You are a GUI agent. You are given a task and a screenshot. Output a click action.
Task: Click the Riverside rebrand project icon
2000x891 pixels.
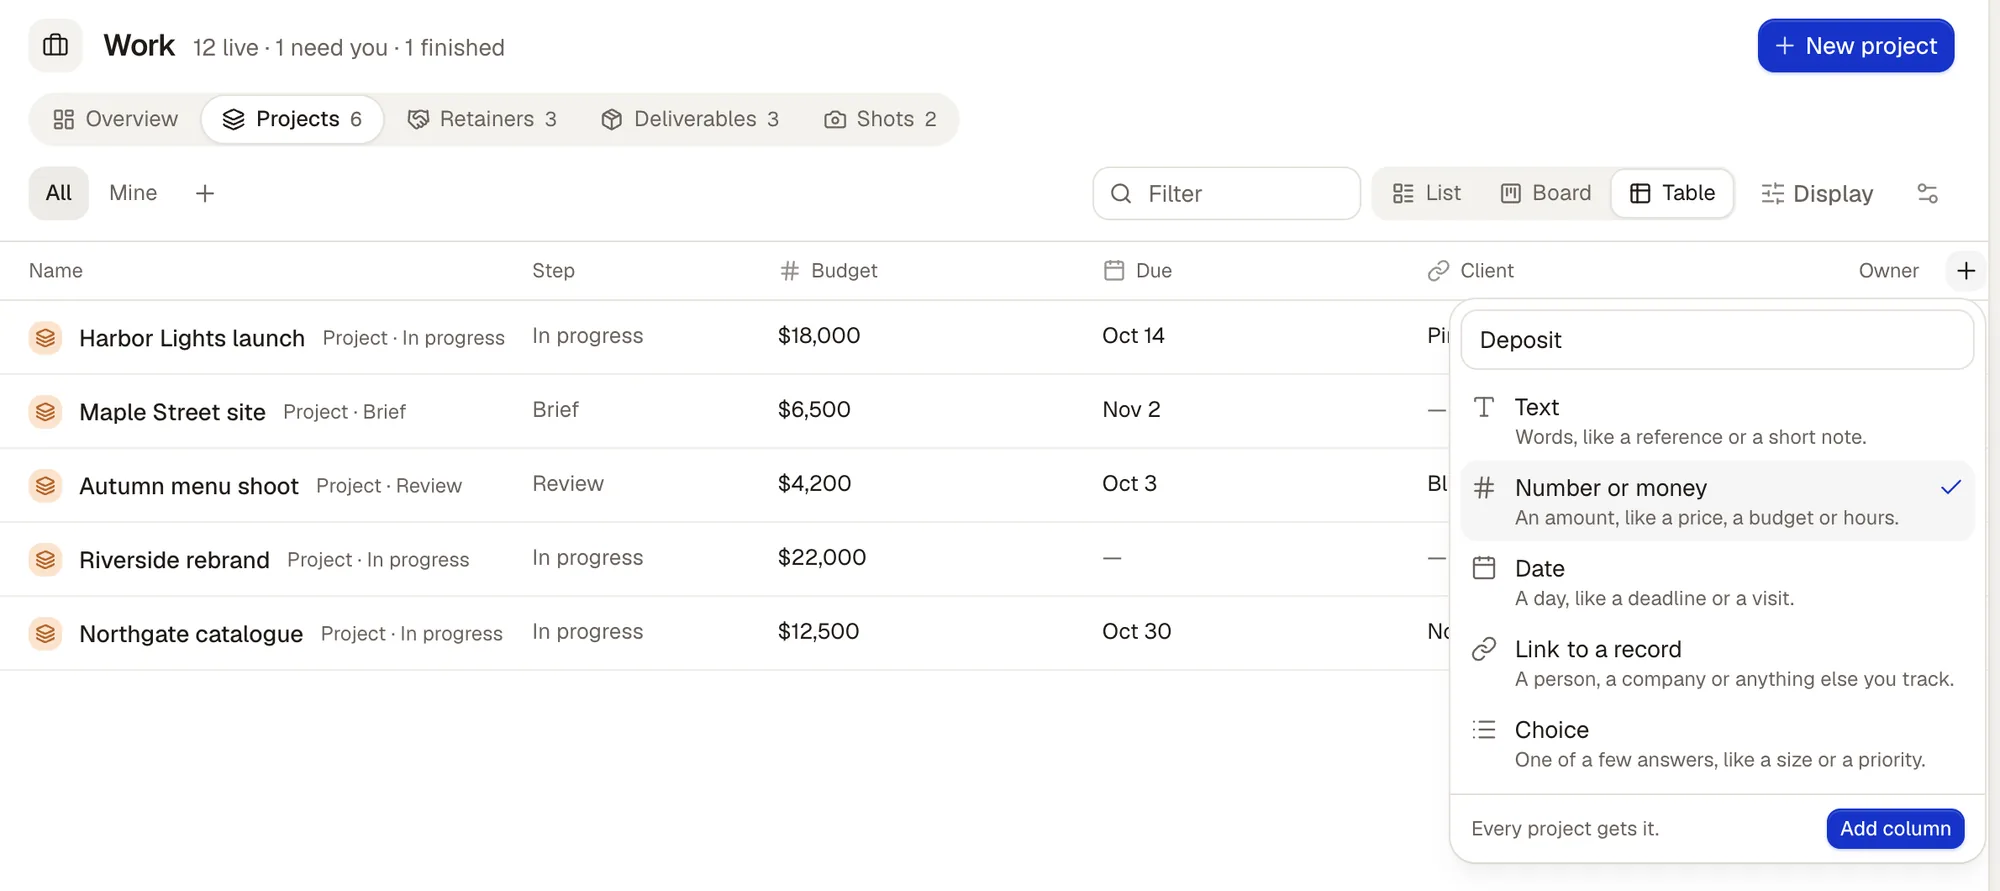(x=45, y=560)
